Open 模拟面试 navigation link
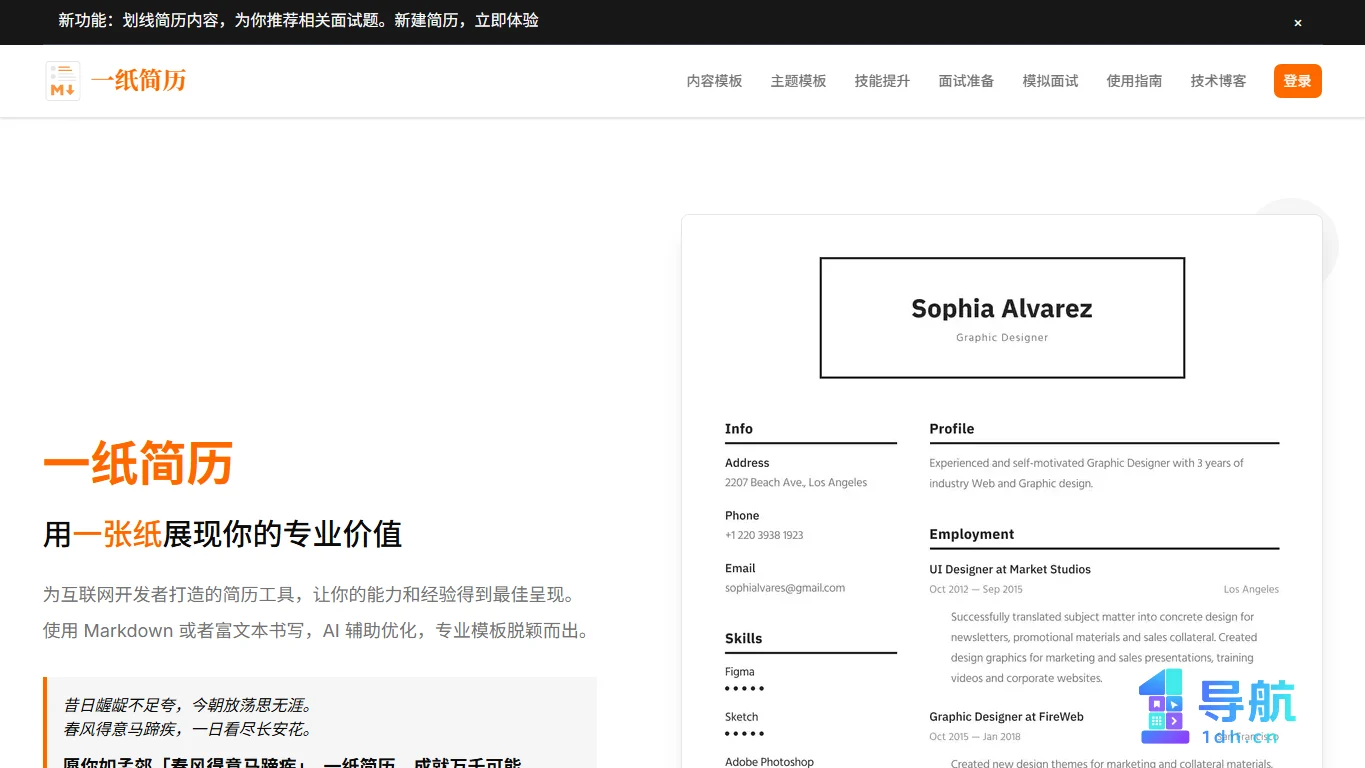This screenshot has height=768, width=1365. (x=1050, y=81)
